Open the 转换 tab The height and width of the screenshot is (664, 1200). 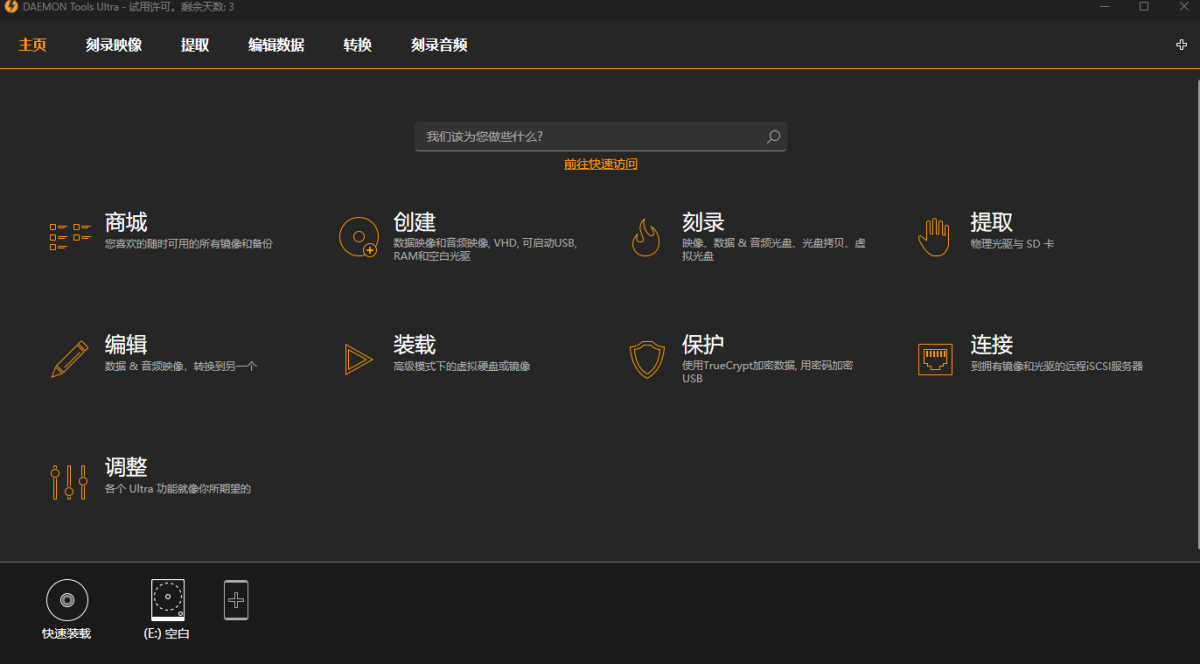pos(356,45)
